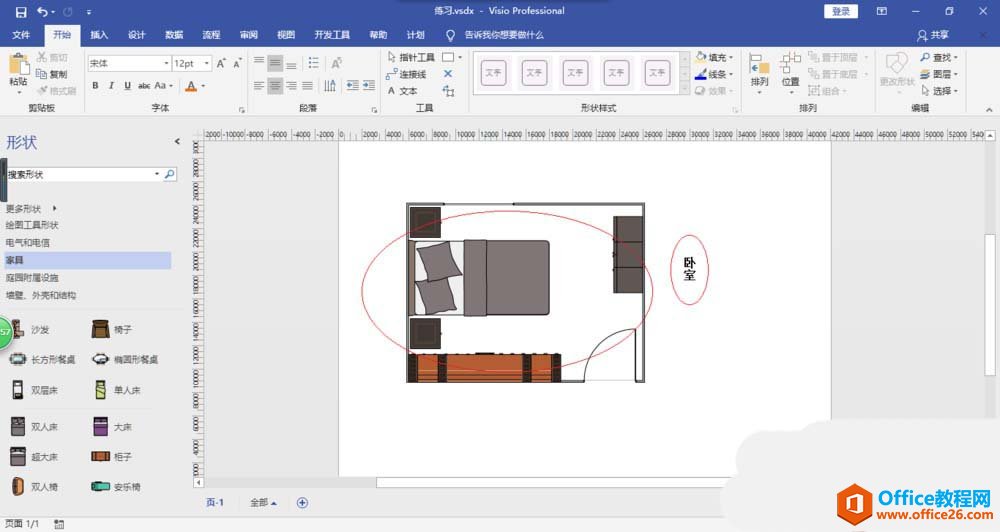Click the 搜索形状 search field
The image size is (1000, 532).
(78, 174)
